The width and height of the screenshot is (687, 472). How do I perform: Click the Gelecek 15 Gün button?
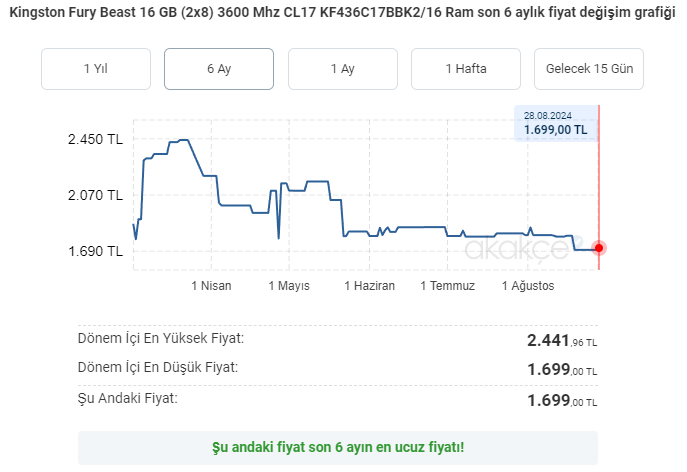pos(589,69)
